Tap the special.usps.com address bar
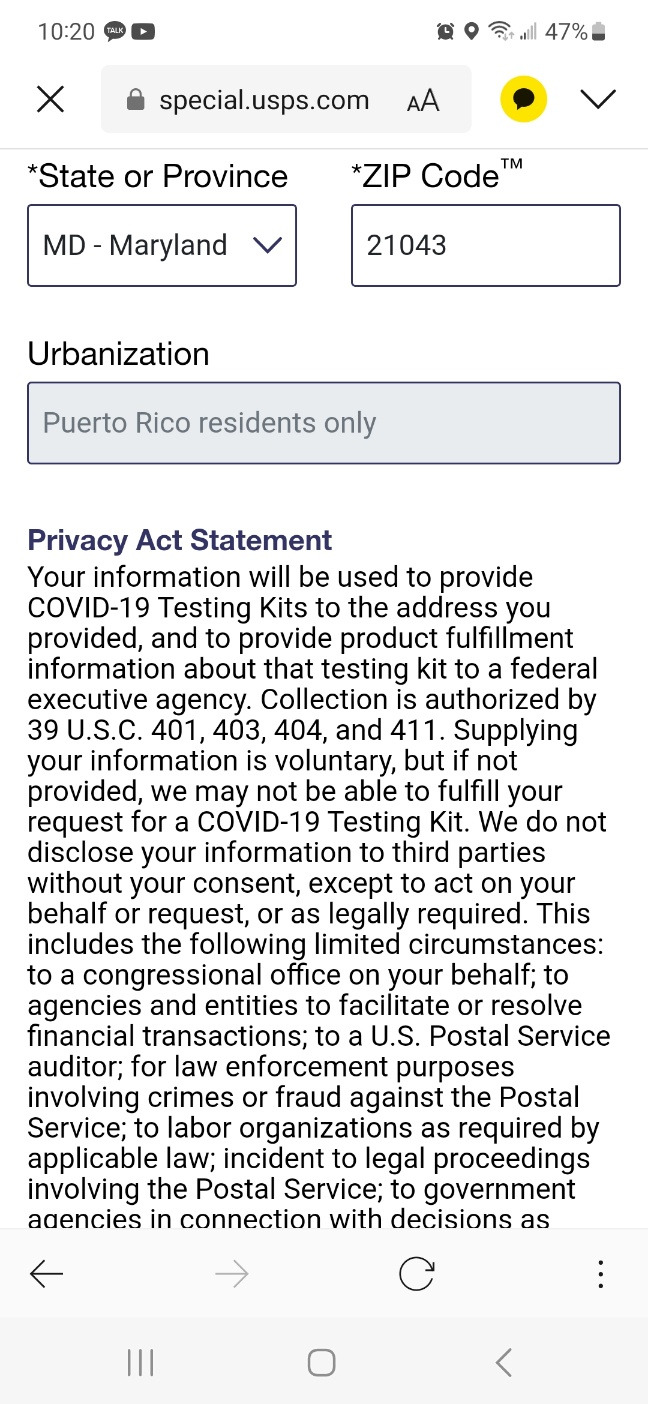The width and height of the screenshot is (648, 1404). [265, 100]
